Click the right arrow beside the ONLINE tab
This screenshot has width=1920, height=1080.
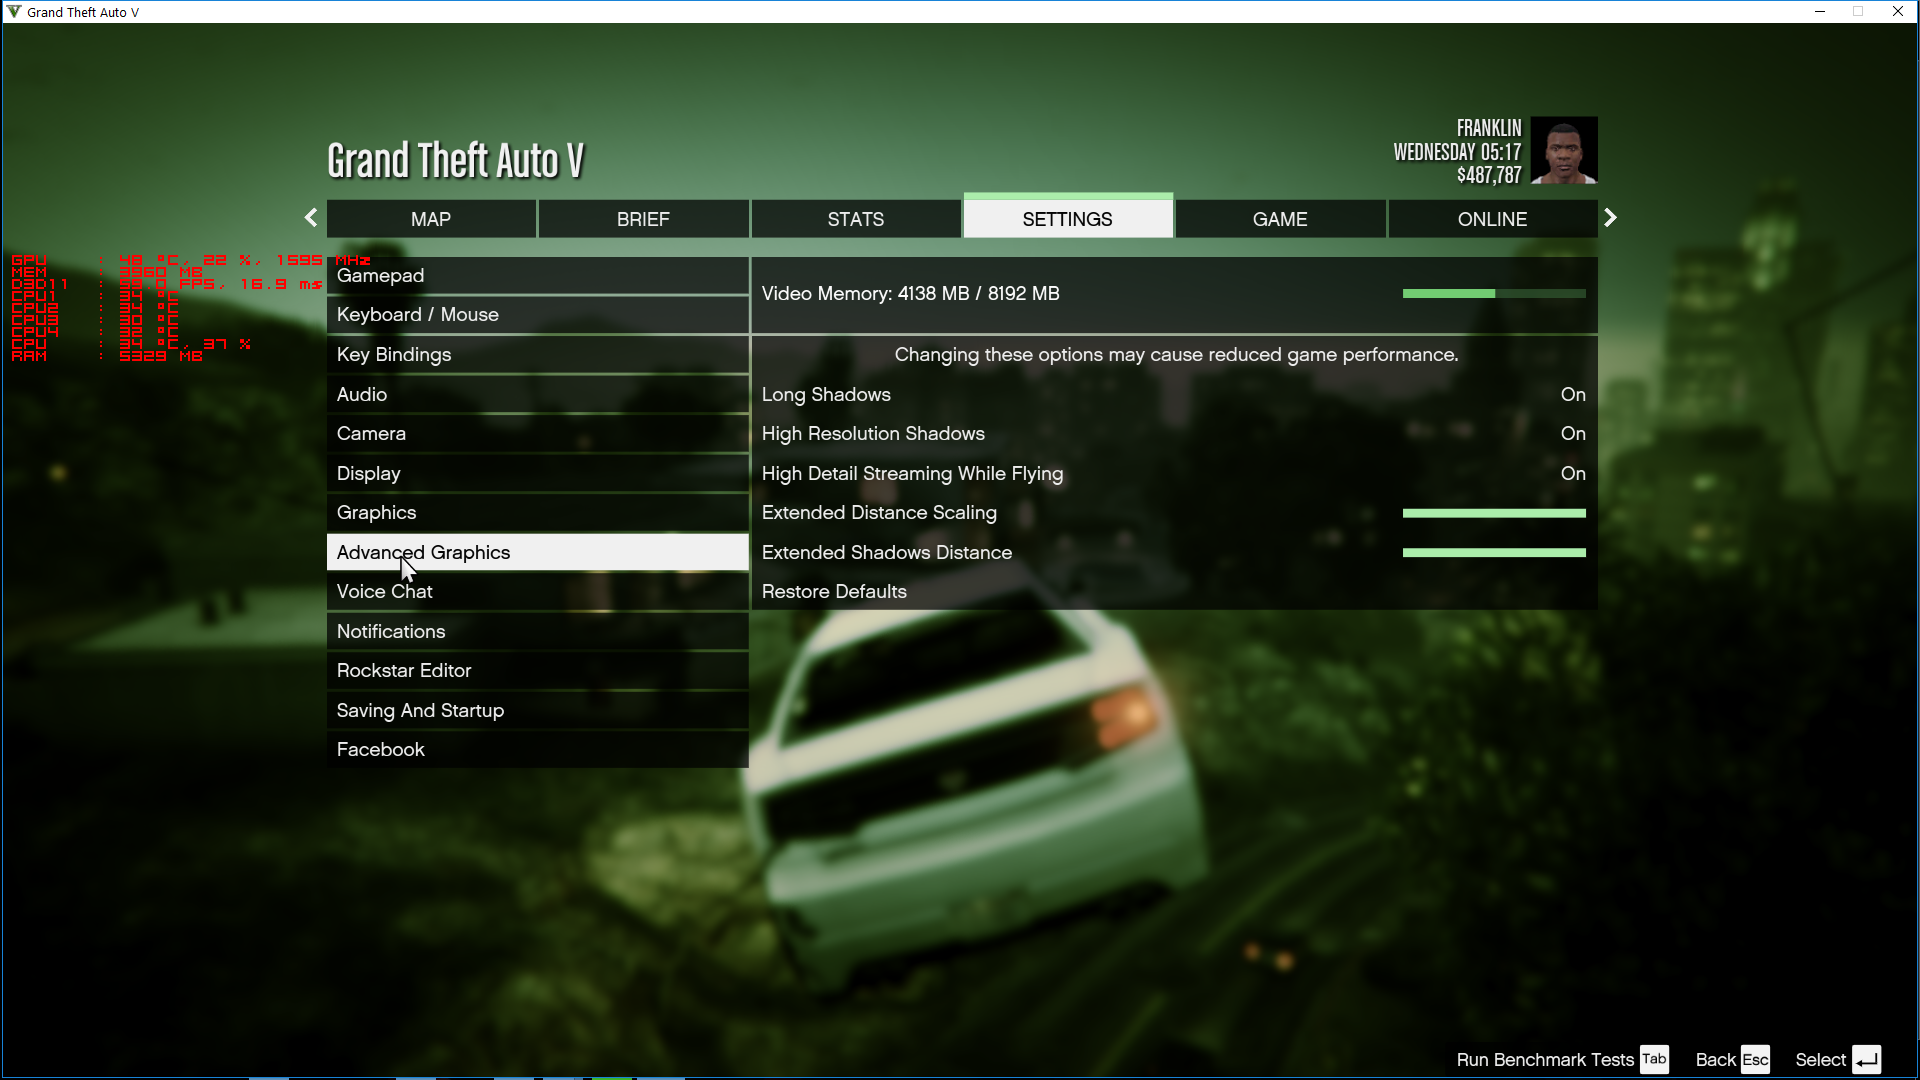tap(1610, 218)
